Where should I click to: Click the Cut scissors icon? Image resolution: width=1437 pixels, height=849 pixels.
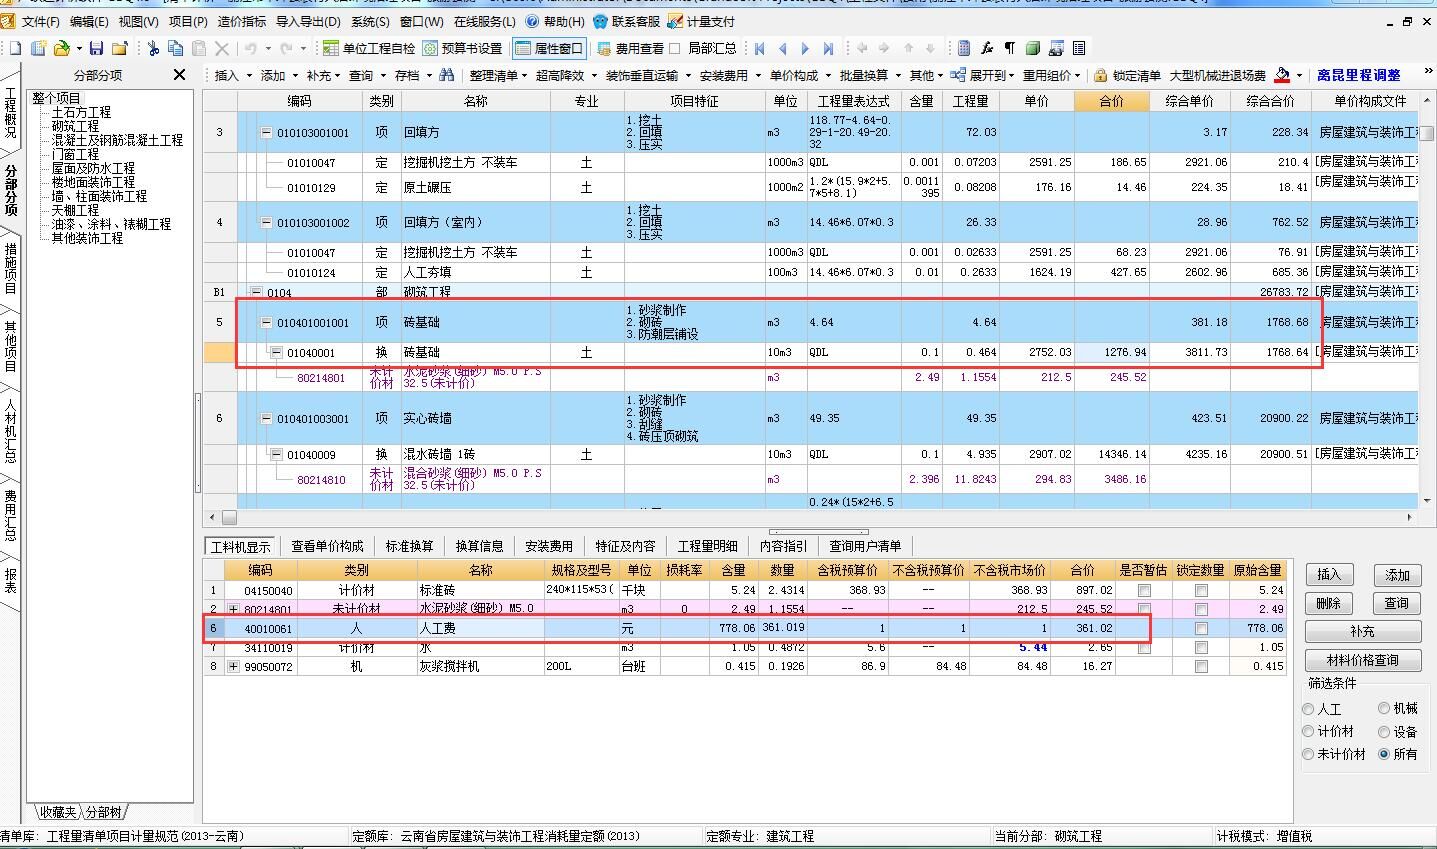tap(153, 48)
